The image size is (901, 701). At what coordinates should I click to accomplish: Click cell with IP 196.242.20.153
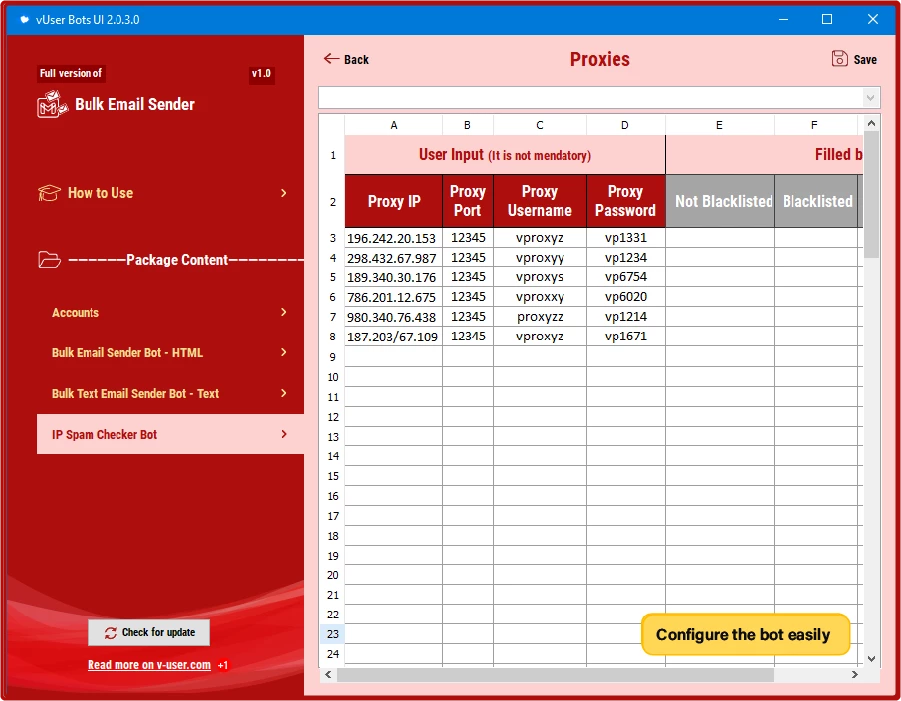(x=394, y=238)
